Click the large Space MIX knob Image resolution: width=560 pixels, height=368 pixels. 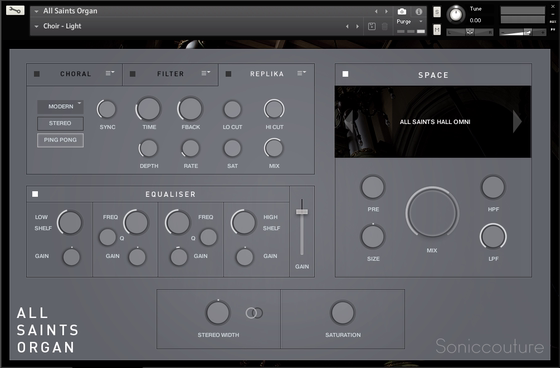432,213
